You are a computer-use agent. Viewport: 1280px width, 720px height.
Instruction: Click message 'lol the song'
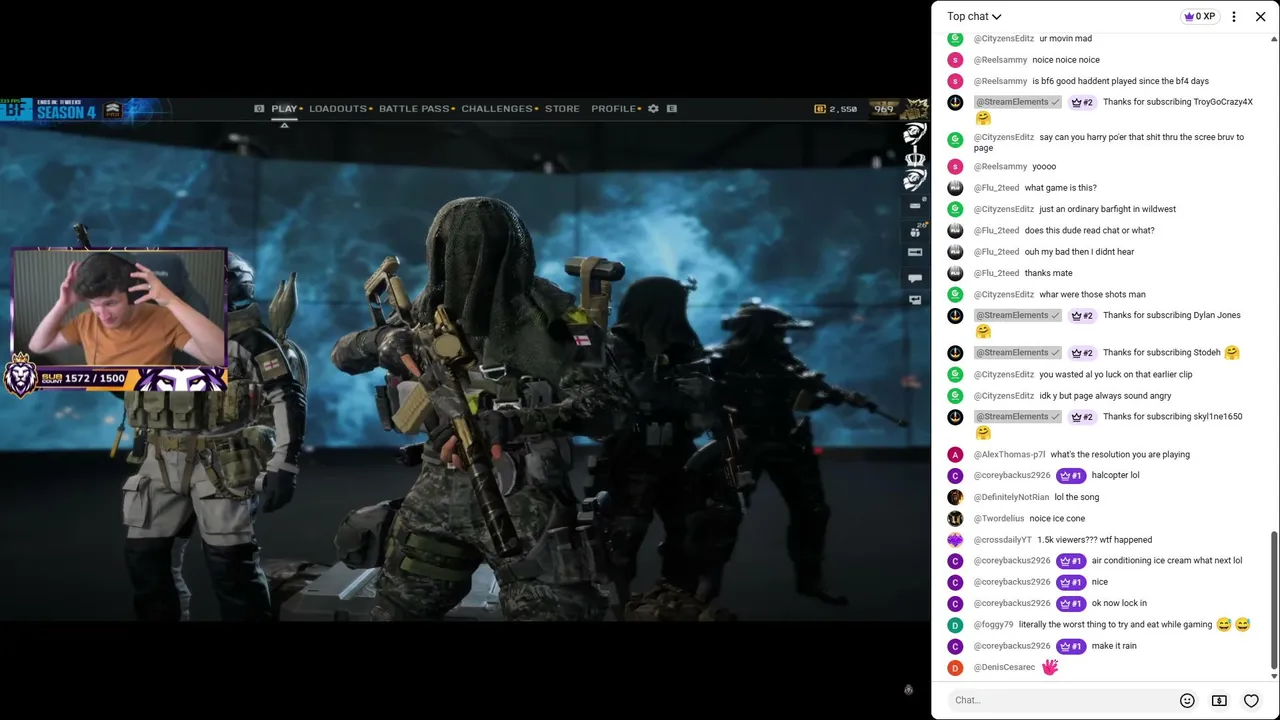pos(1076,497)
